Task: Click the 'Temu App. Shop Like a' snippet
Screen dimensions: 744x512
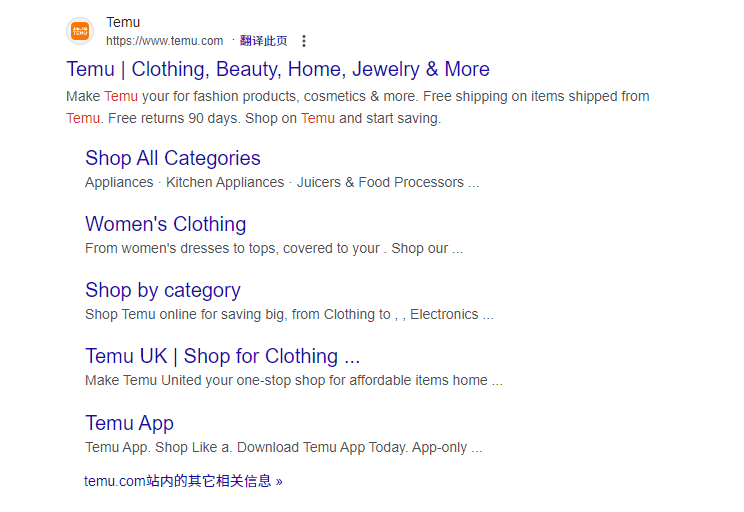Action: coord(284,447)
